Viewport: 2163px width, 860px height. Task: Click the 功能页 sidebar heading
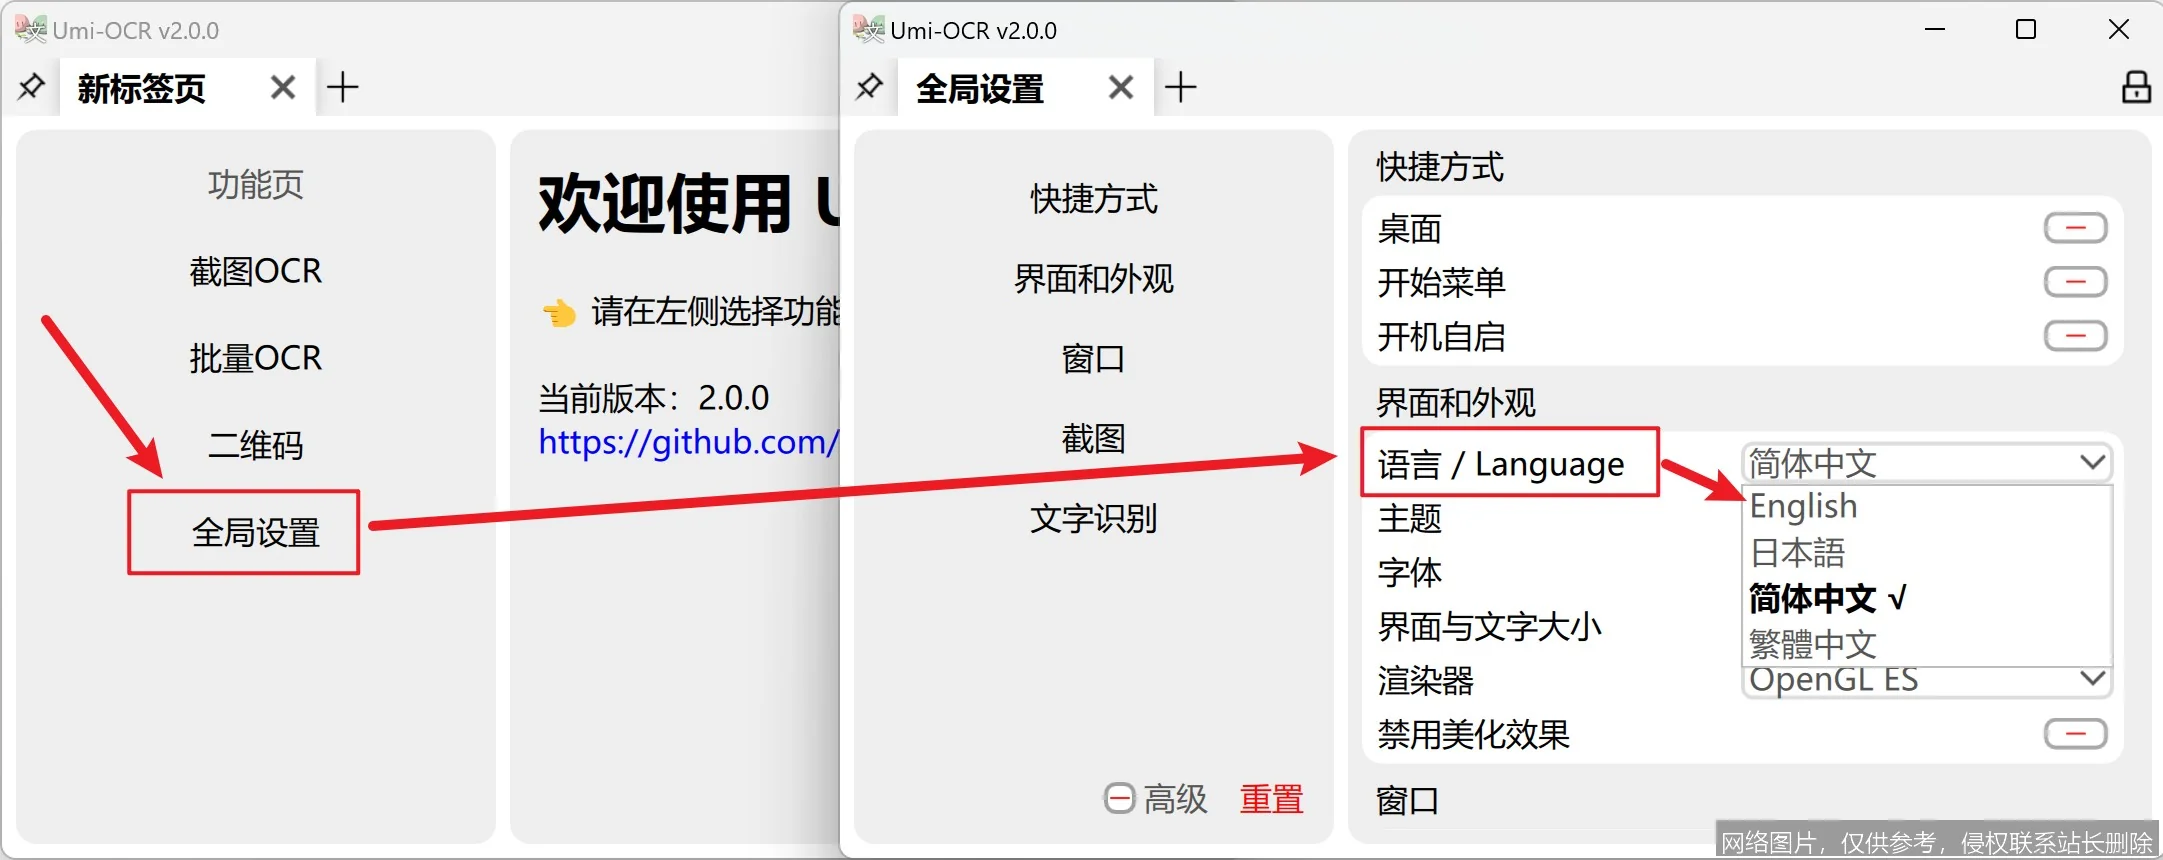point(256,184)
